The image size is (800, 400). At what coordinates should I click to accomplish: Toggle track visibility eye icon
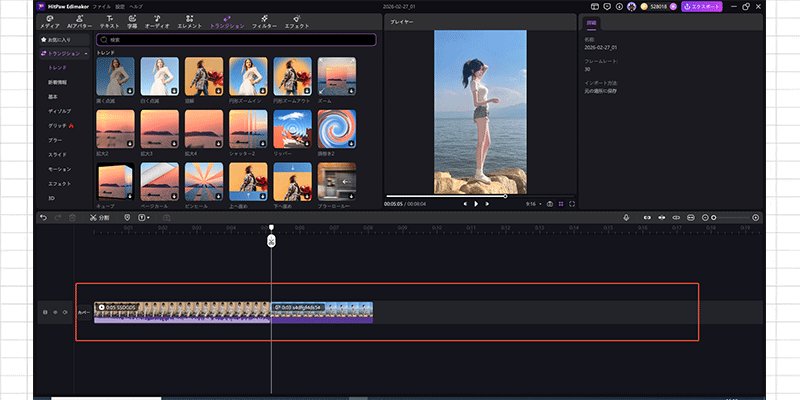[55, 312]
